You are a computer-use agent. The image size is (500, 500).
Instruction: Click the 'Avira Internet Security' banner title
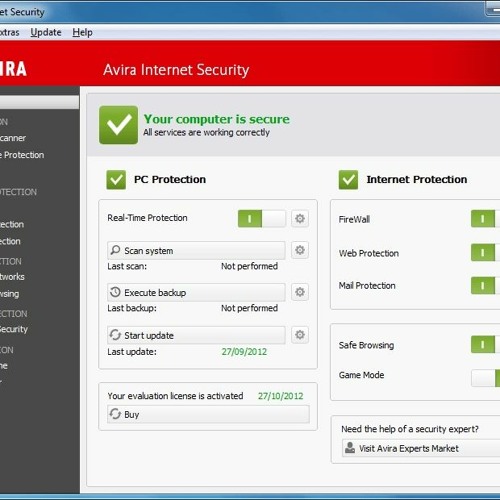click(176, 70)
